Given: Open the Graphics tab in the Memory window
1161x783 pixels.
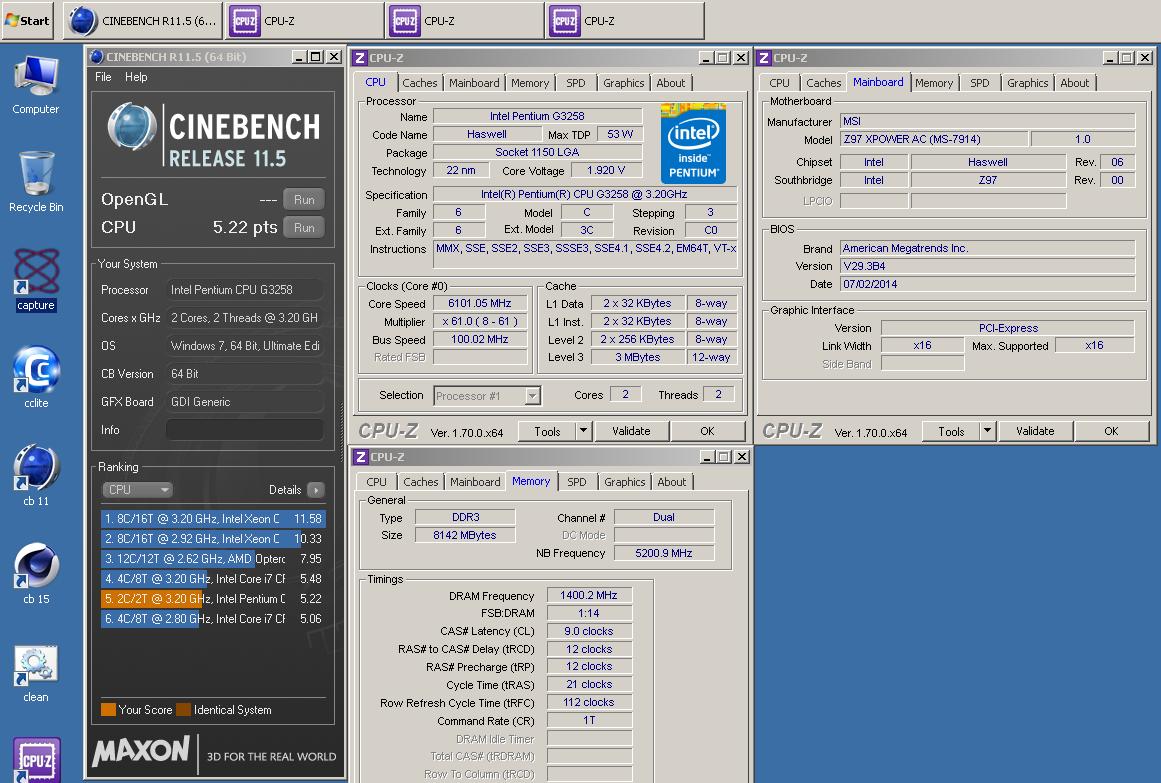Looking at the screenshot, I should (x=625, y=482).
